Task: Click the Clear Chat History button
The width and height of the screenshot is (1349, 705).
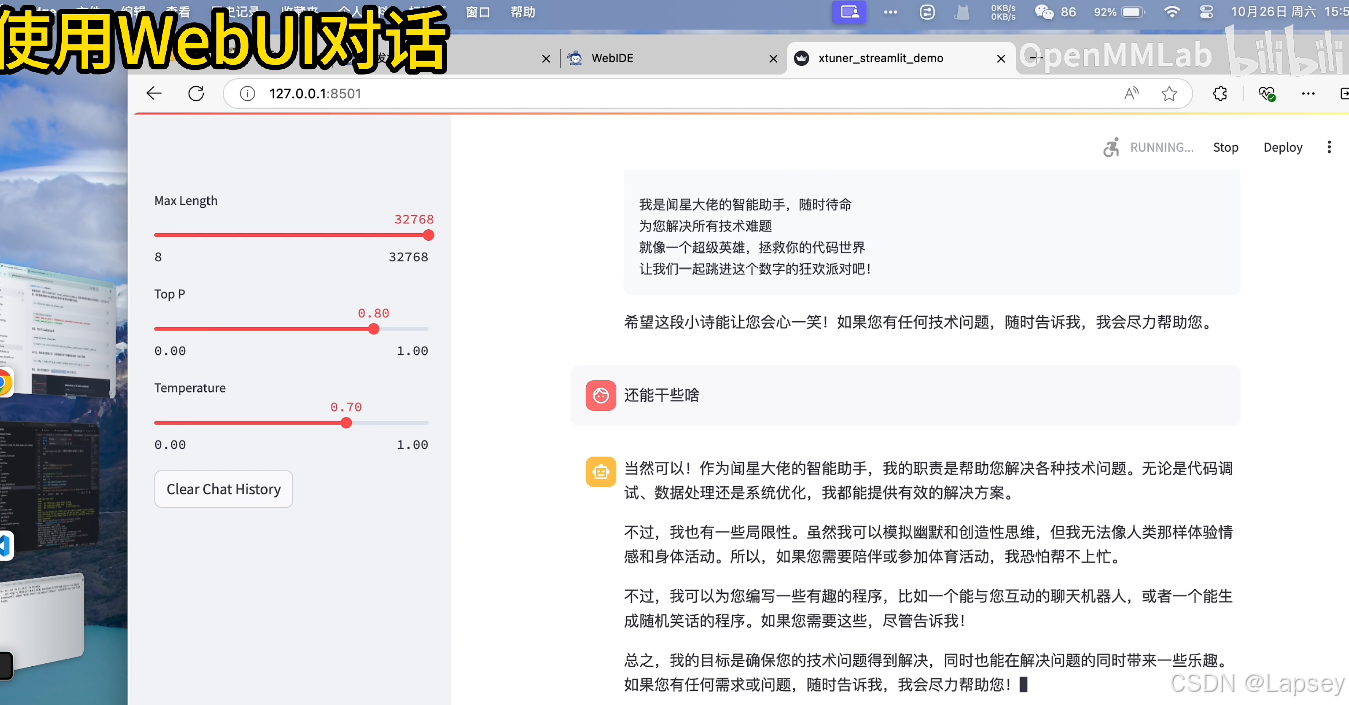Action: pyautogui.click(x=223, y=489)
